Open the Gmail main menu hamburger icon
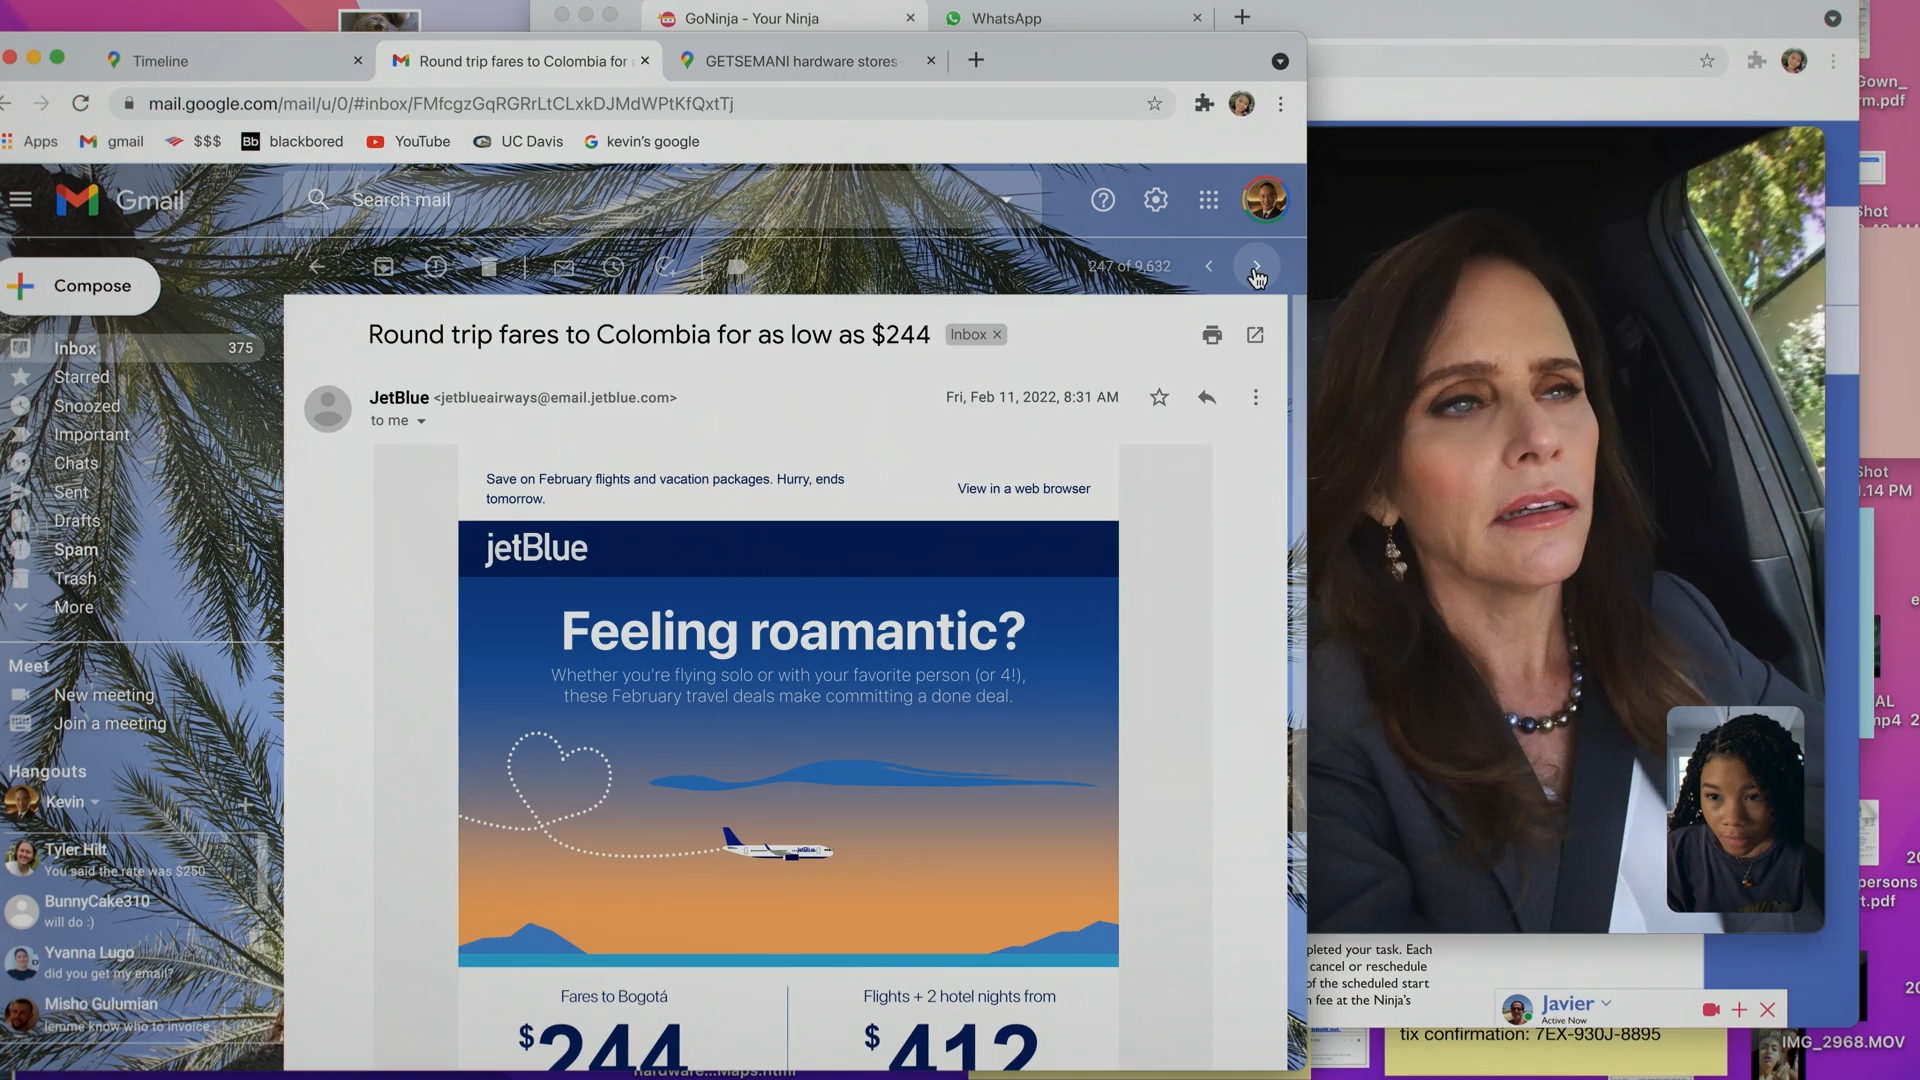This screenshot has height=1080, width=1920. (x=20, y=200)
